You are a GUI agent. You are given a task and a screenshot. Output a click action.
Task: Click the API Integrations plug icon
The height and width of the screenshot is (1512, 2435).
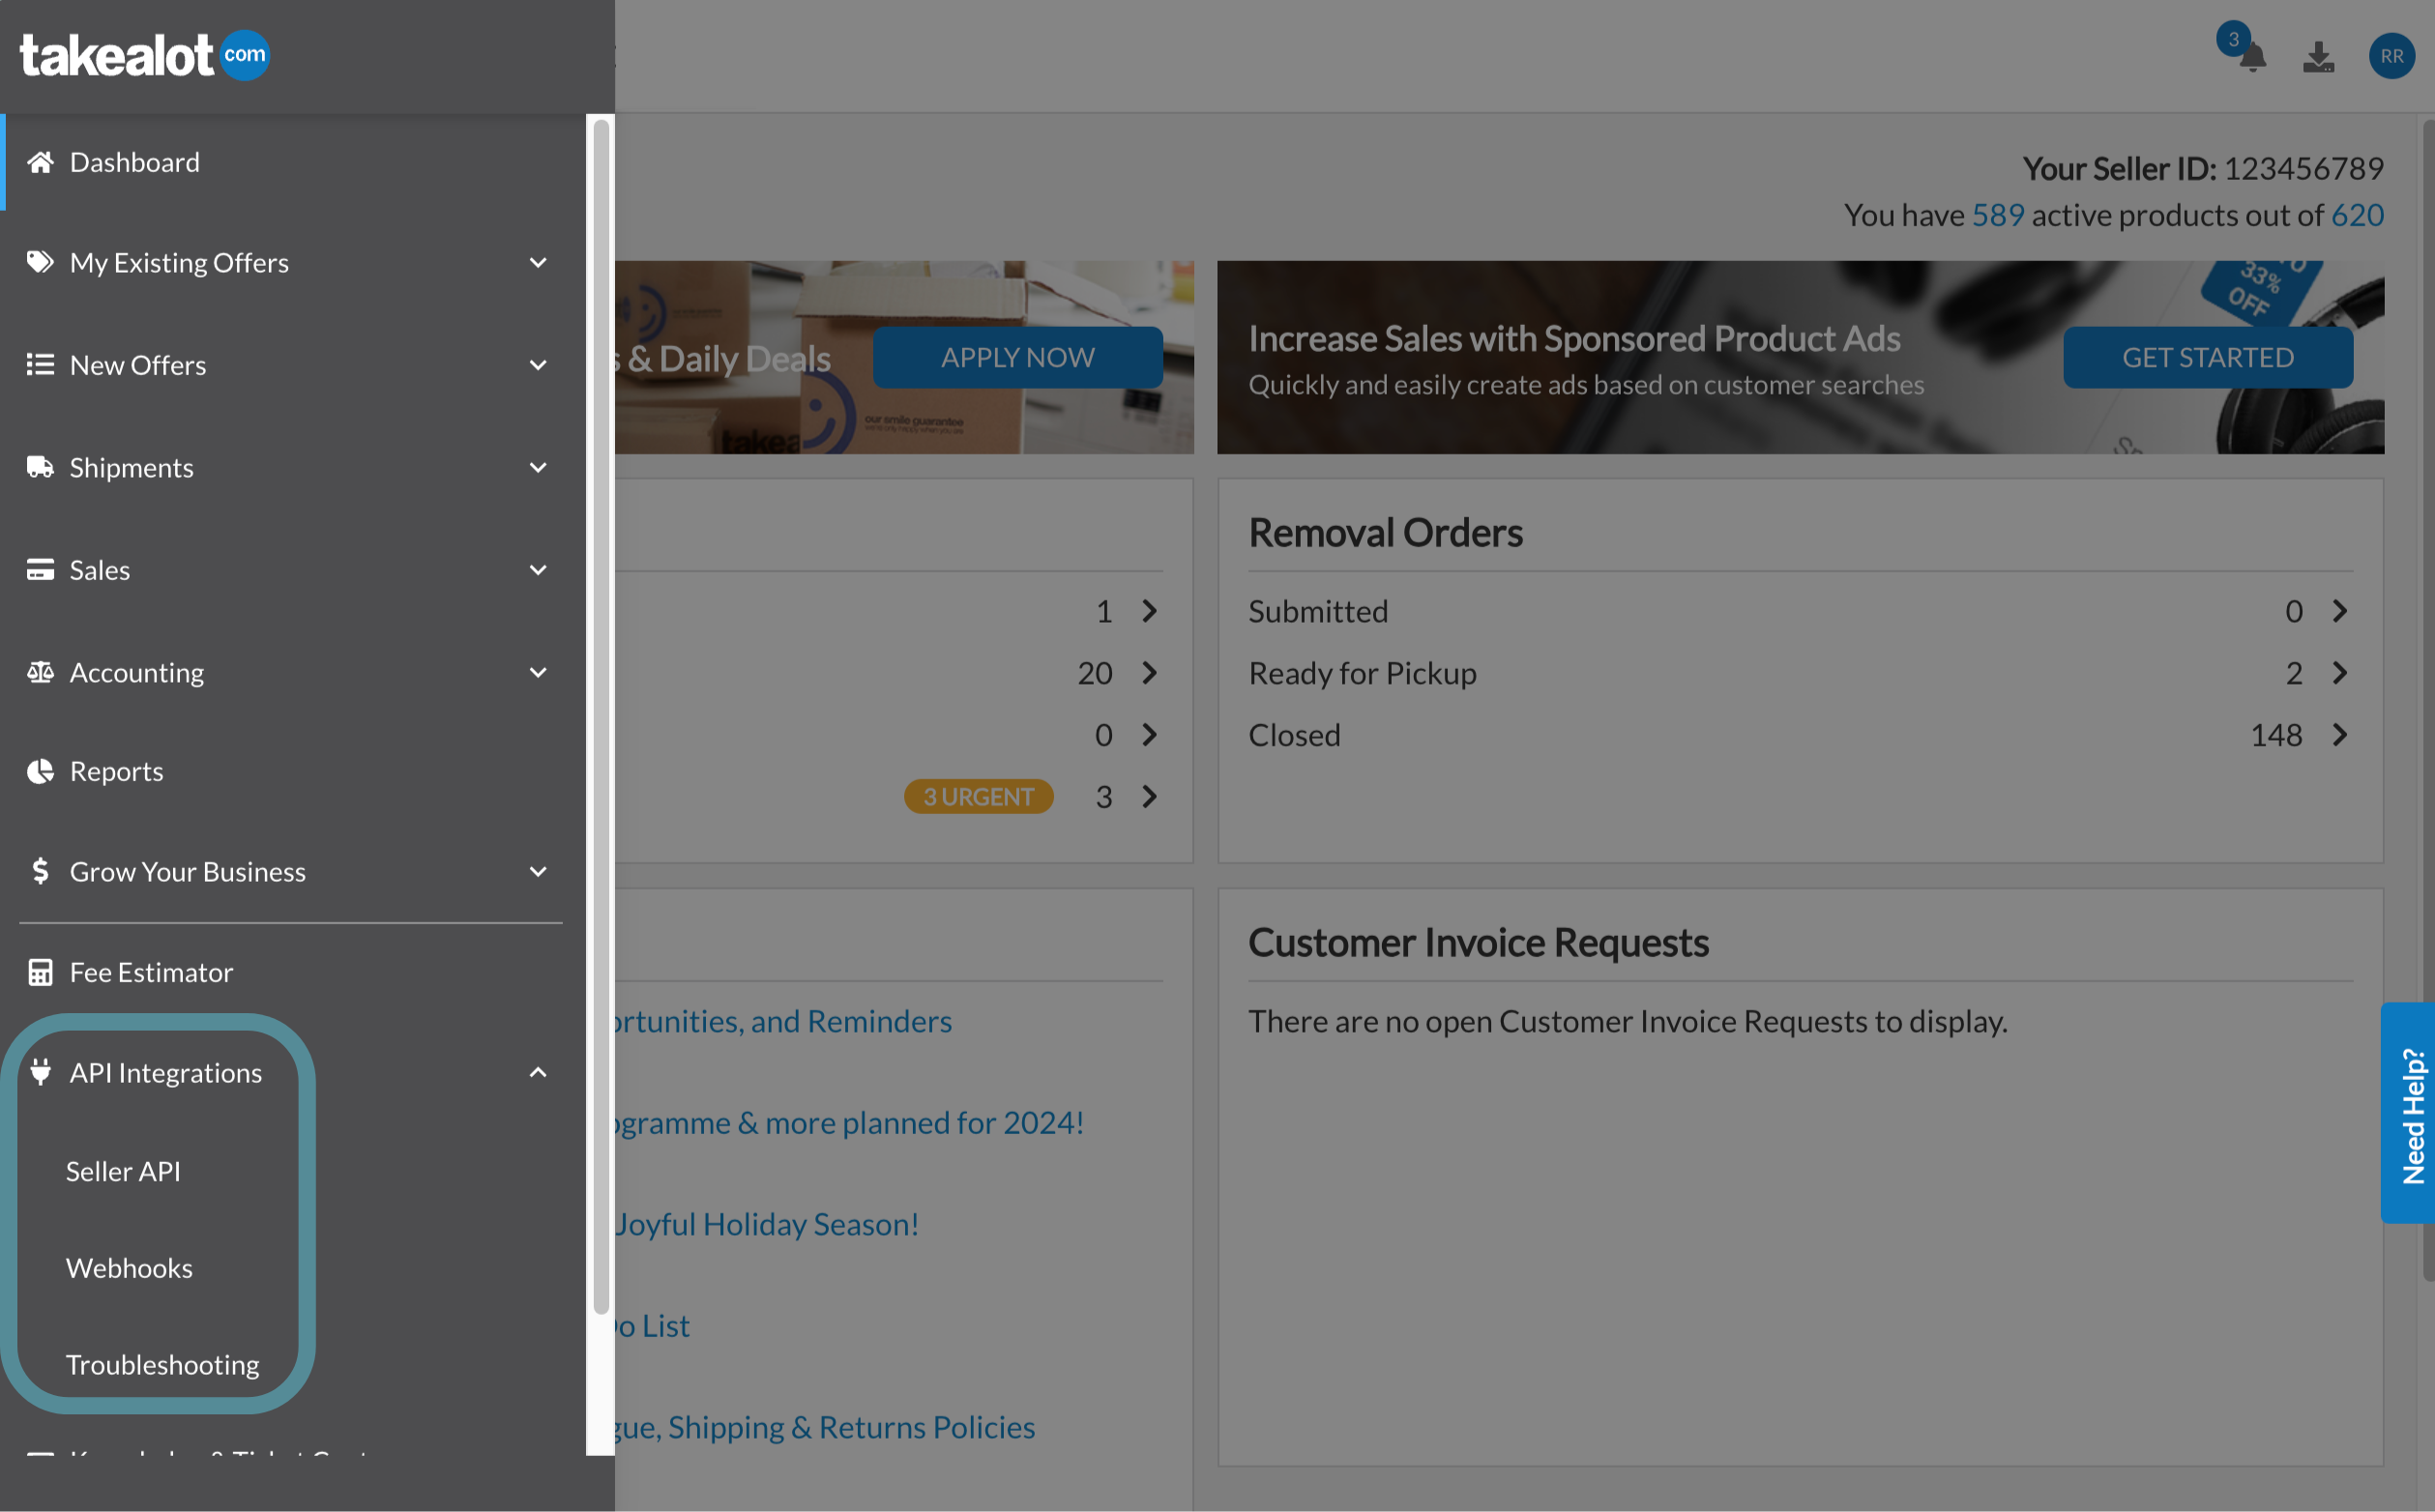(x=40, y=1072)
